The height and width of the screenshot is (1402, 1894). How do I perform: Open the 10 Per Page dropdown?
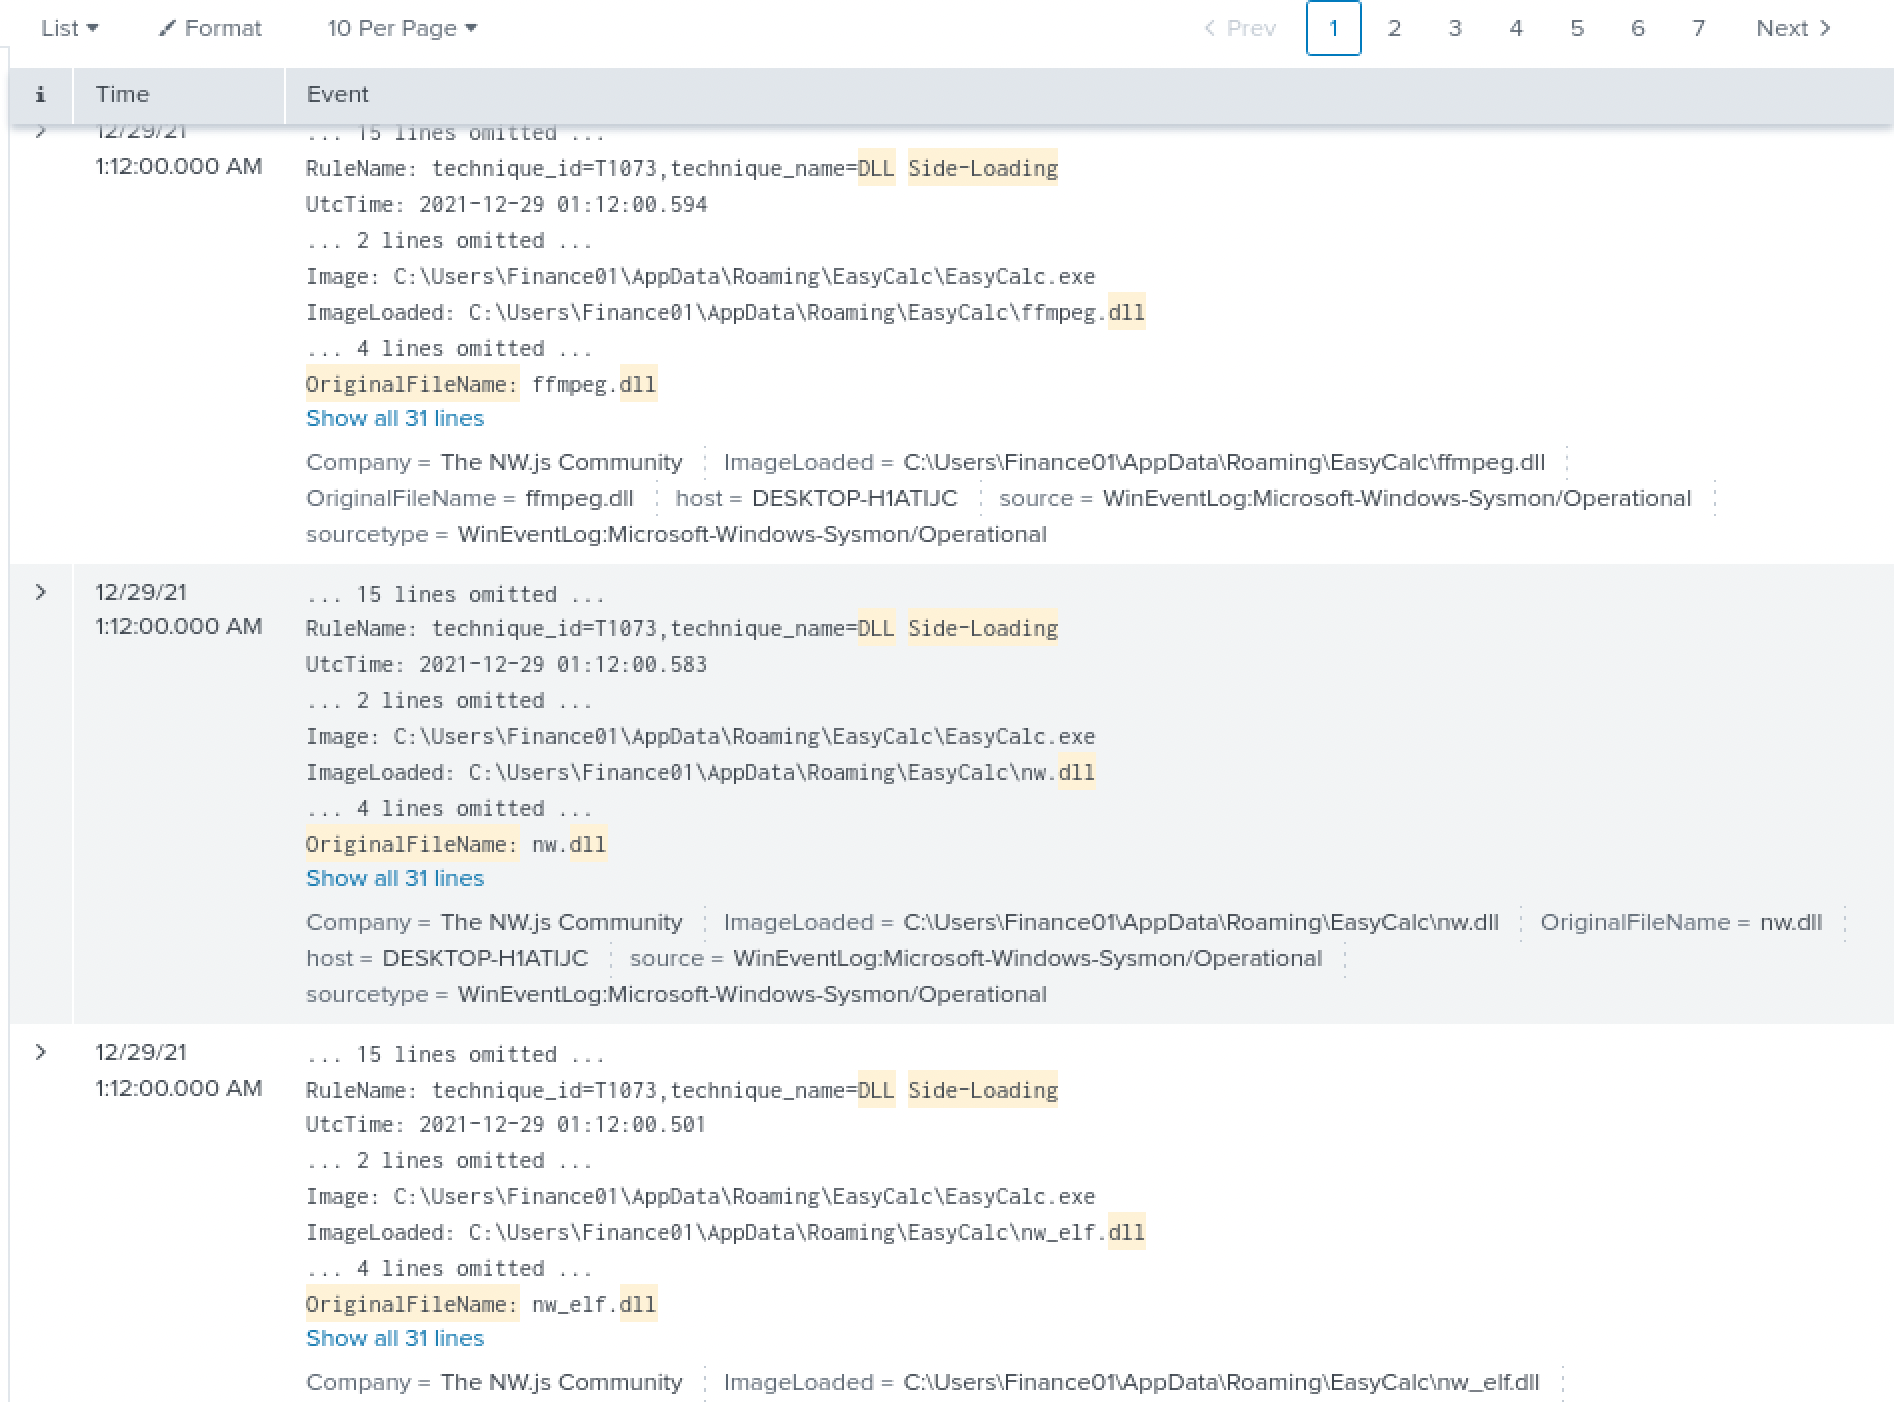pos(402,28)
